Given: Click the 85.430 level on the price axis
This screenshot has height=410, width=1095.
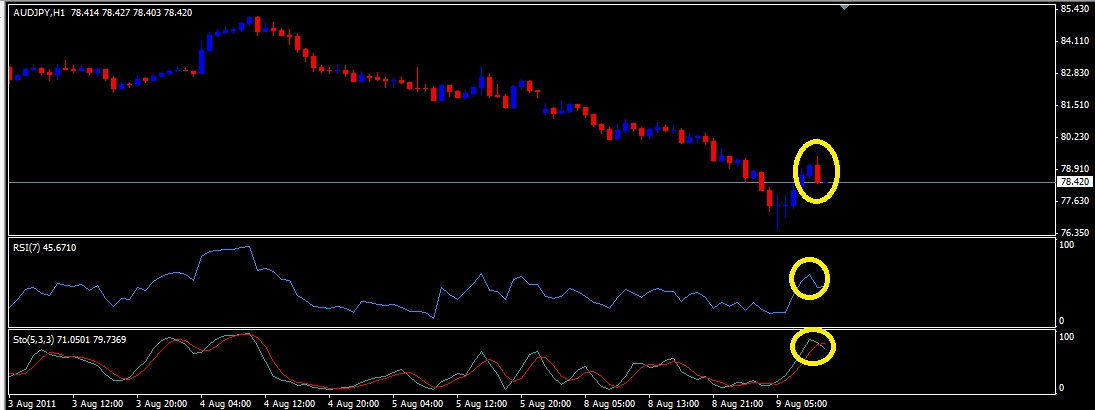Looking at the screenshot, I should click(x=1074, y=9).
